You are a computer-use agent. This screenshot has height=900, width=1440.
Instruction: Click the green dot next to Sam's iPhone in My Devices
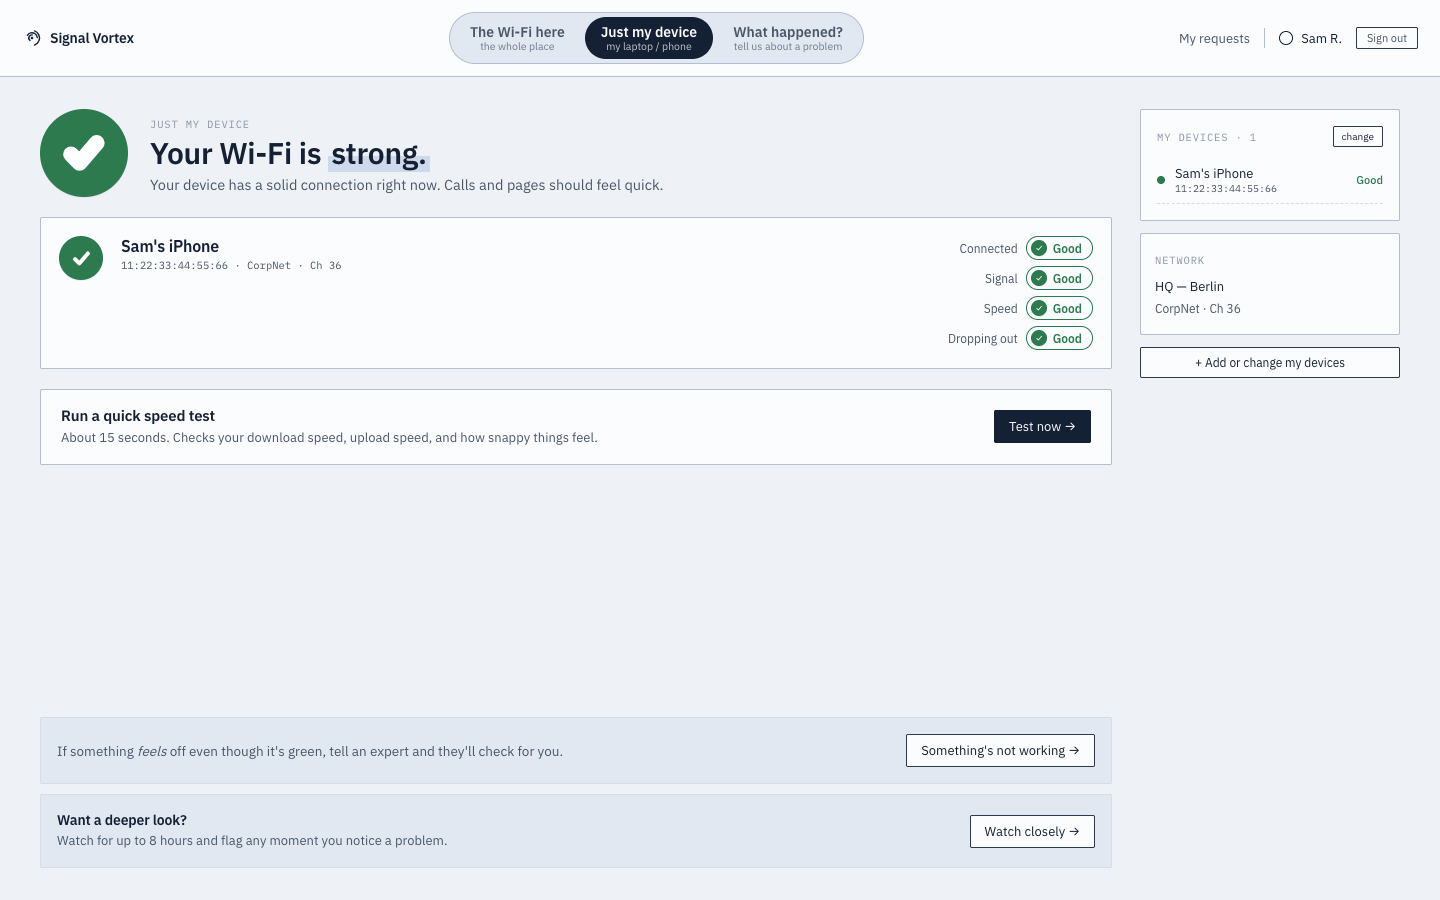[x=1161, y=180]
